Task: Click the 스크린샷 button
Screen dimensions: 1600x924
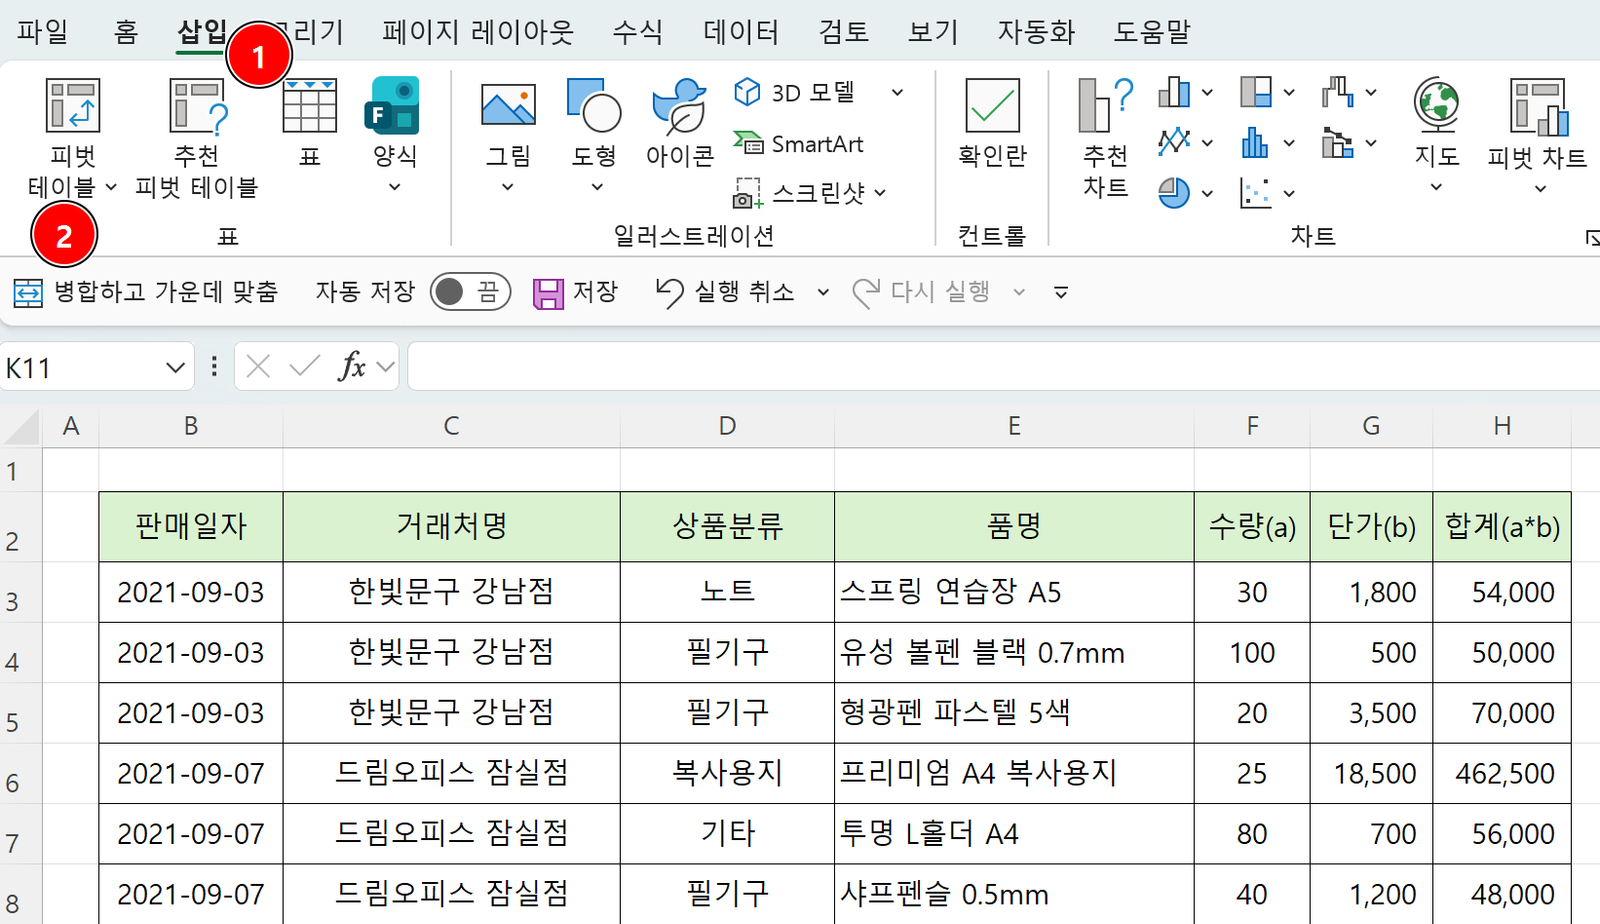Action: (x=810, y=192)
